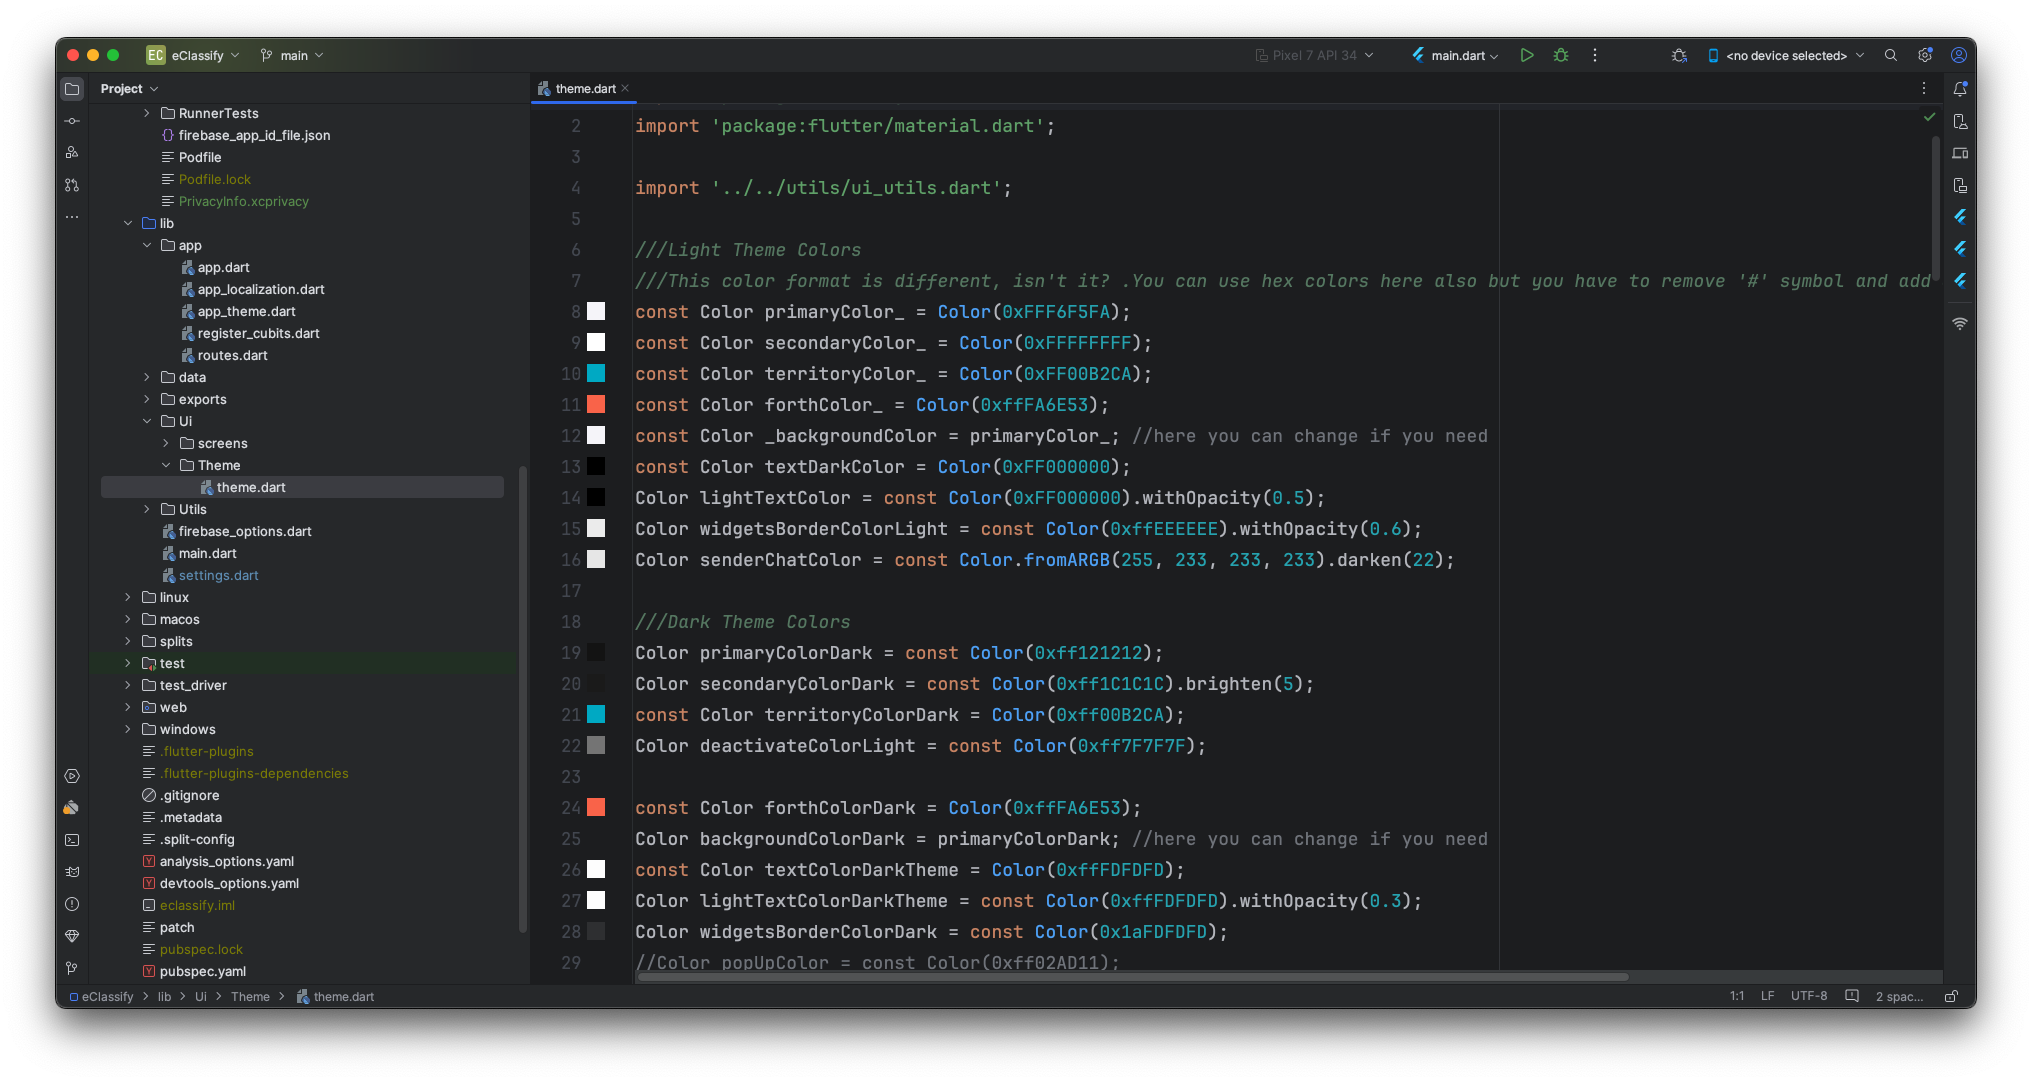Collapse the Theme folder
Viewport: 2032px width, 1082px height.
click(166, 465)
